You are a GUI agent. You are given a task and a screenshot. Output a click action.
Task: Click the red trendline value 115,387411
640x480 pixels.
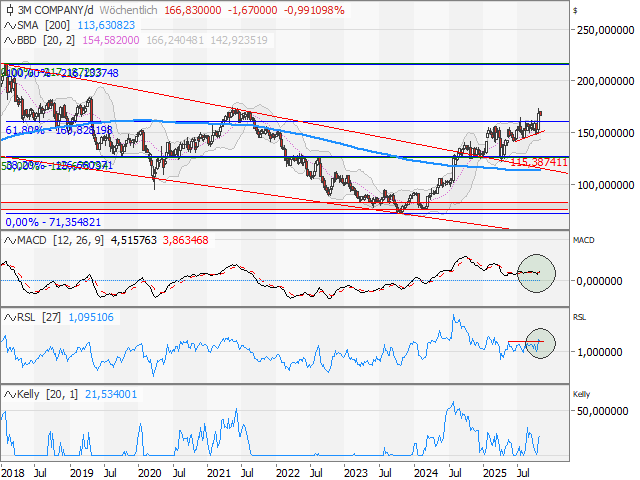pos(539,162)
